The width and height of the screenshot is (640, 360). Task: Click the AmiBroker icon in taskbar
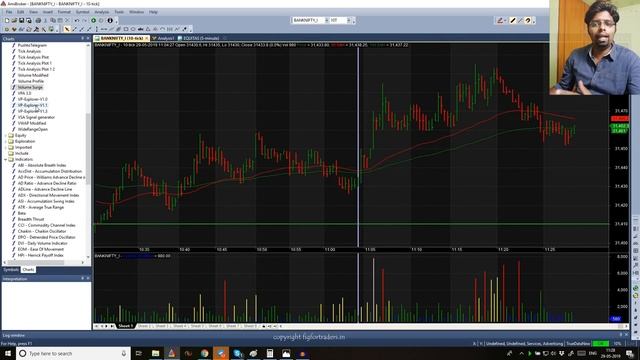[172, 353]
